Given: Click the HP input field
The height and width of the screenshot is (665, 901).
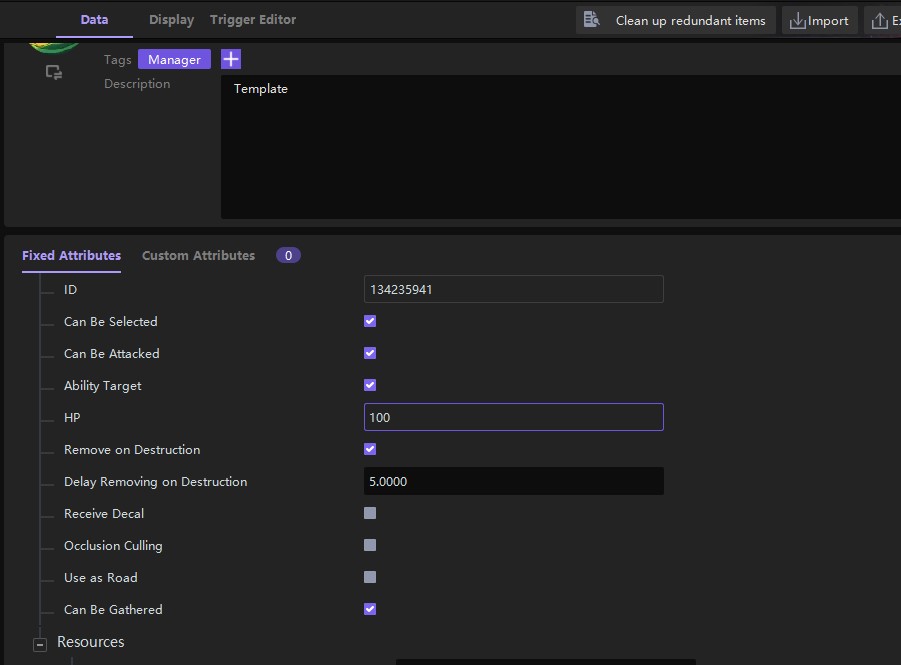Looking at the screenshot, I should pyautogui.click(x=513, y=417).
